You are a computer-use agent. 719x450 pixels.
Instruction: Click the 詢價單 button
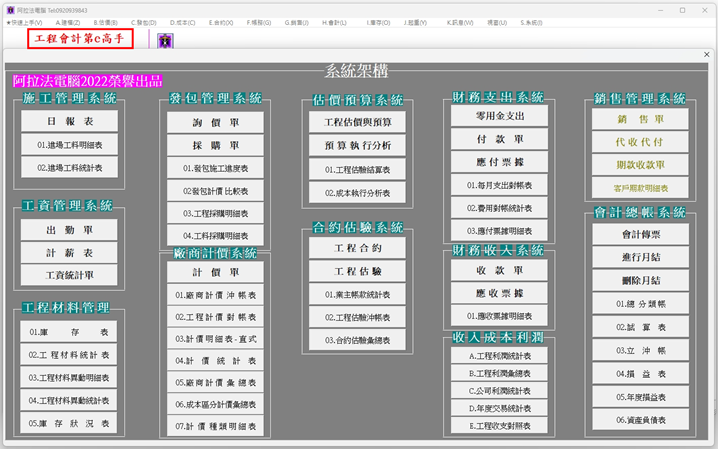[x=215, y=121]
